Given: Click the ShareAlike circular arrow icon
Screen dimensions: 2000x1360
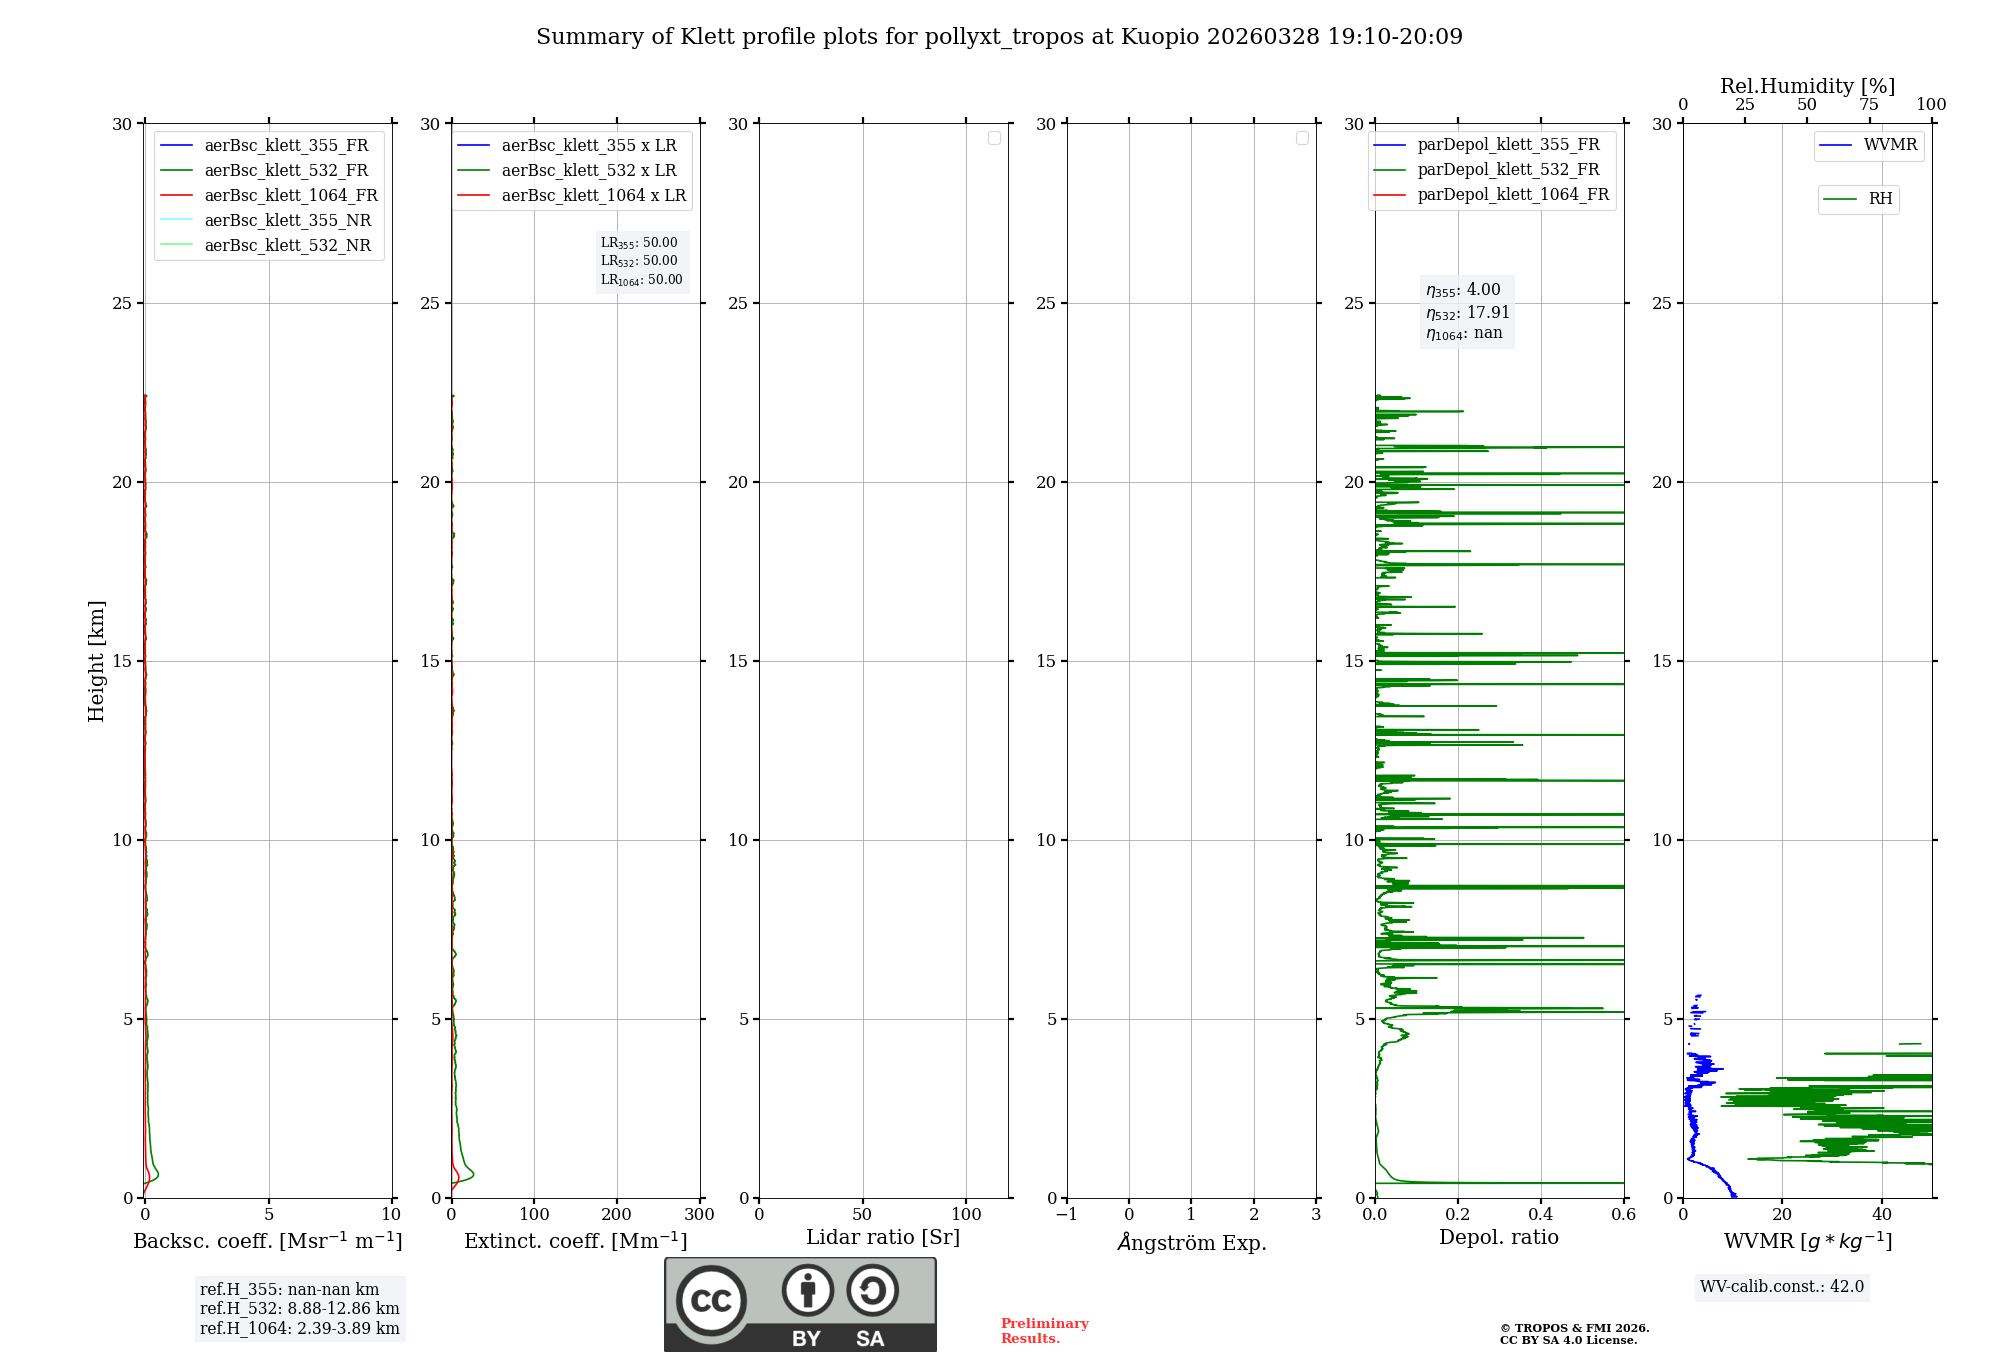Looking at the screenshot, I should [x=872, y=1290].
